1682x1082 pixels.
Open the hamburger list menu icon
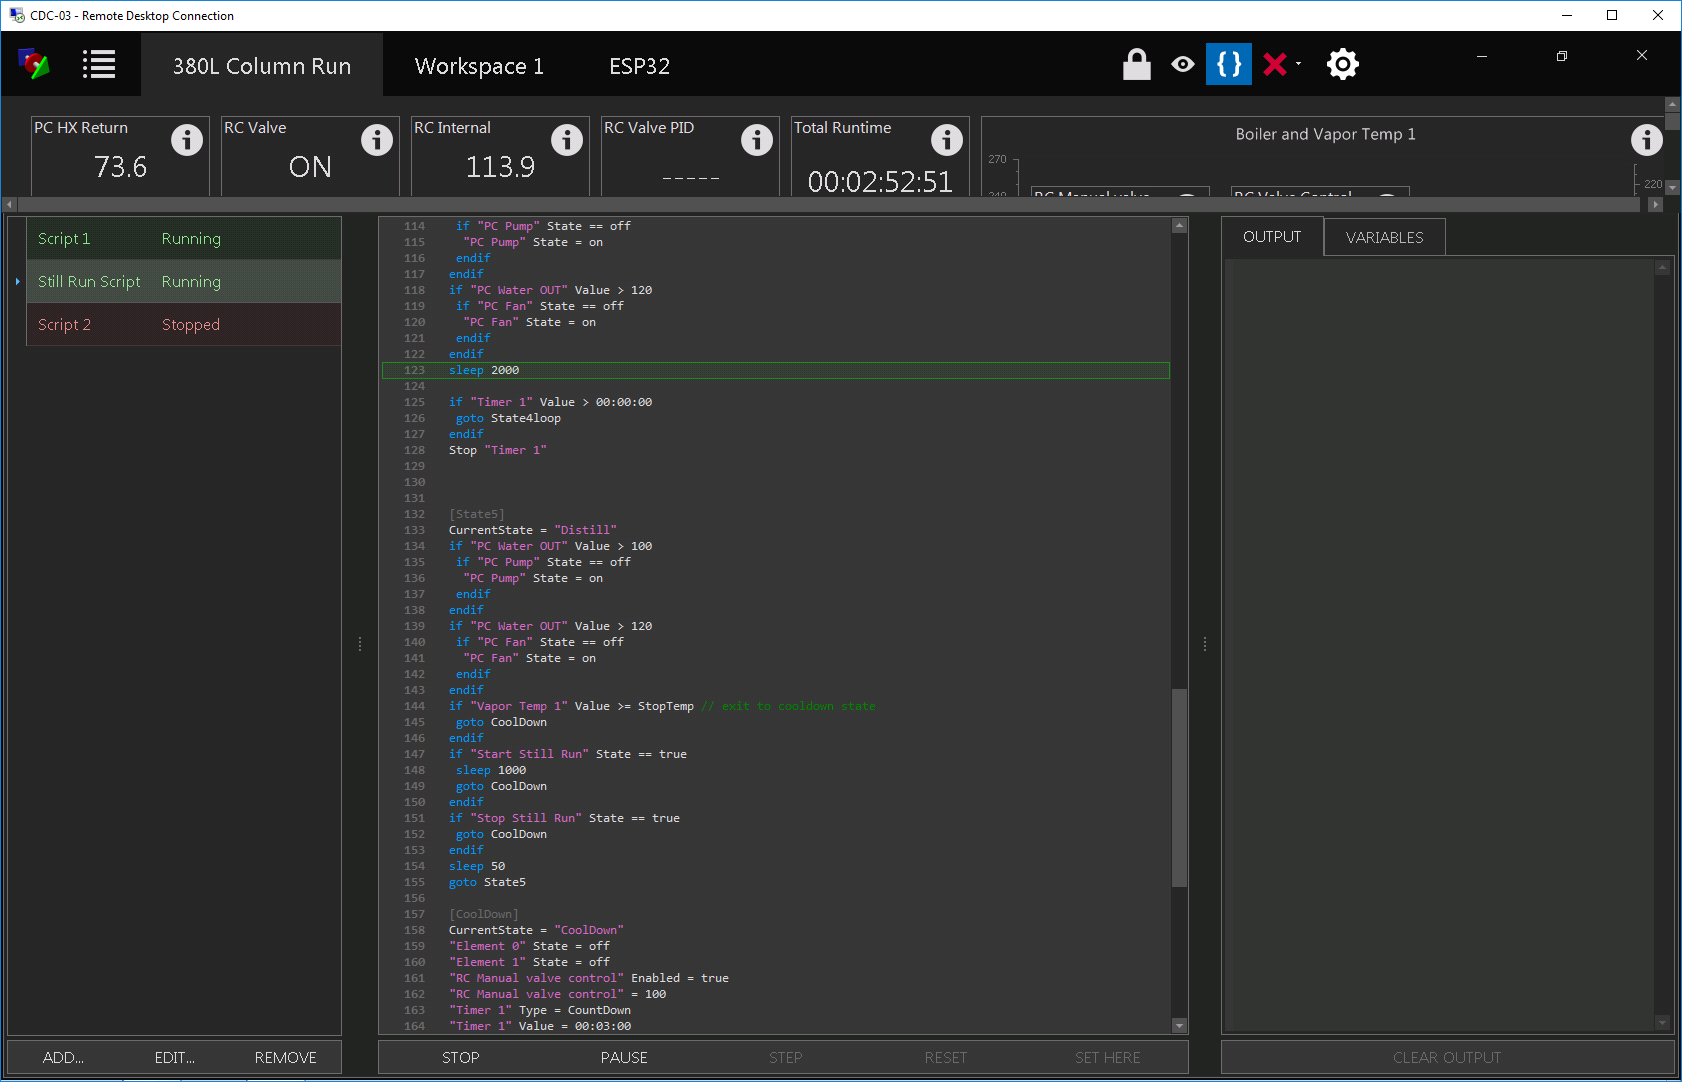(99, 65)
